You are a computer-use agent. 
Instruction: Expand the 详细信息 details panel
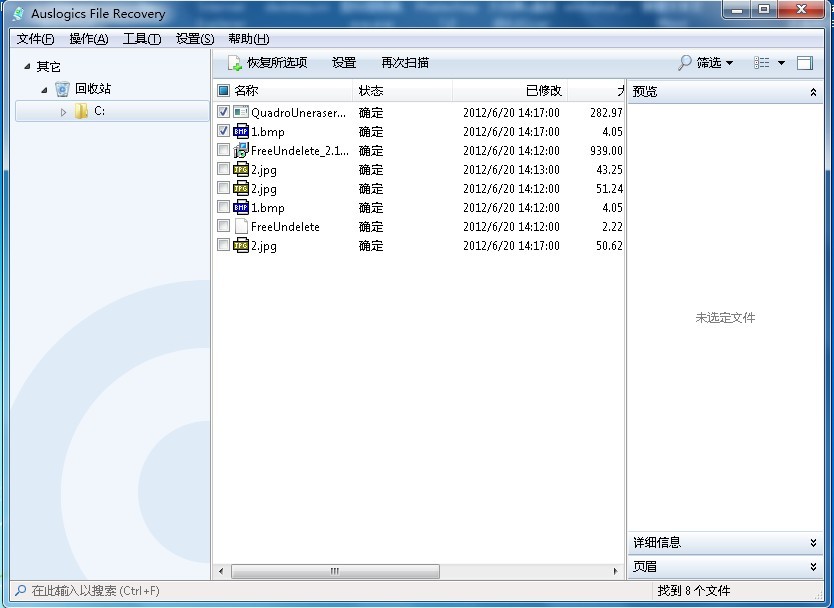[813, 543]
